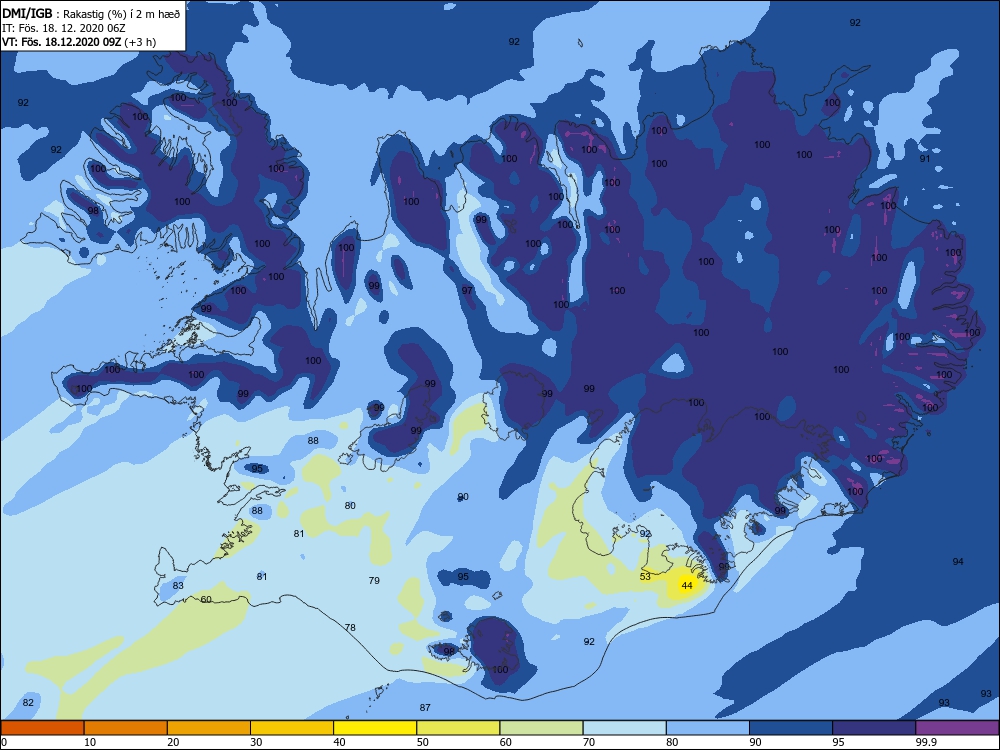Click the 53 humidity value on the map
The image size is (1000, 750).
[x=645, y=576]
